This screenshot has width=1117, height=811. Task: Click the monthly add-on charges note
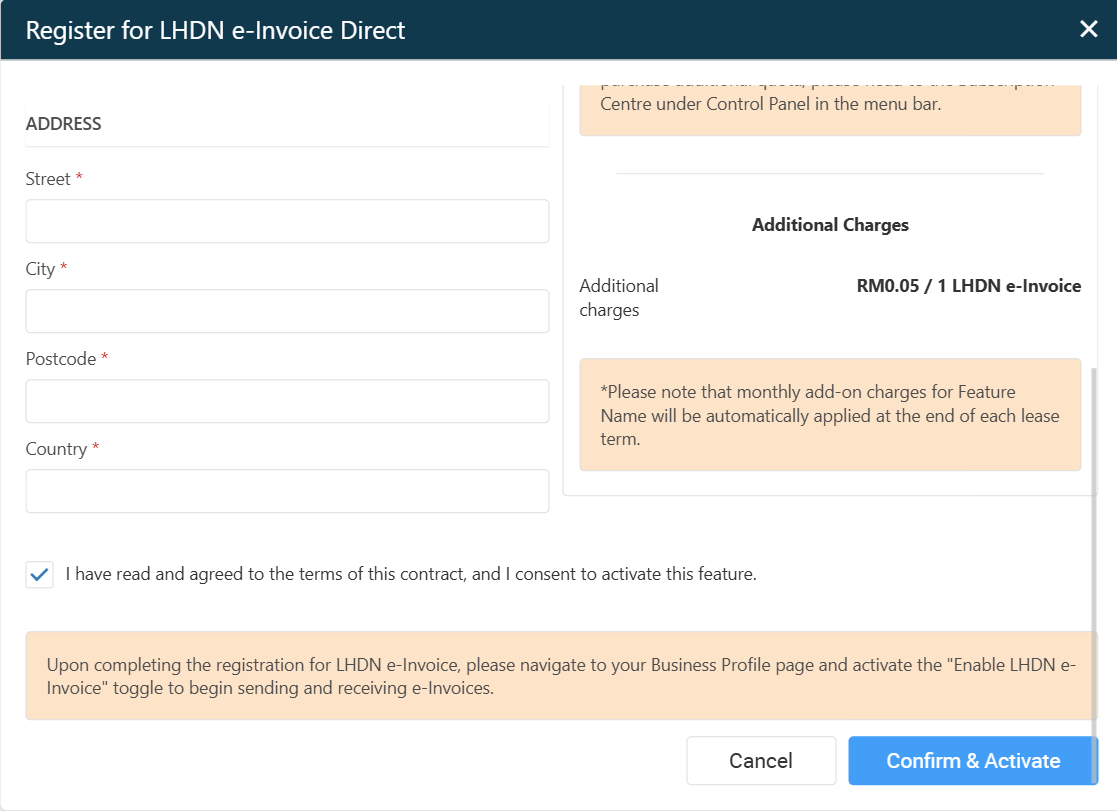point(830,415)
